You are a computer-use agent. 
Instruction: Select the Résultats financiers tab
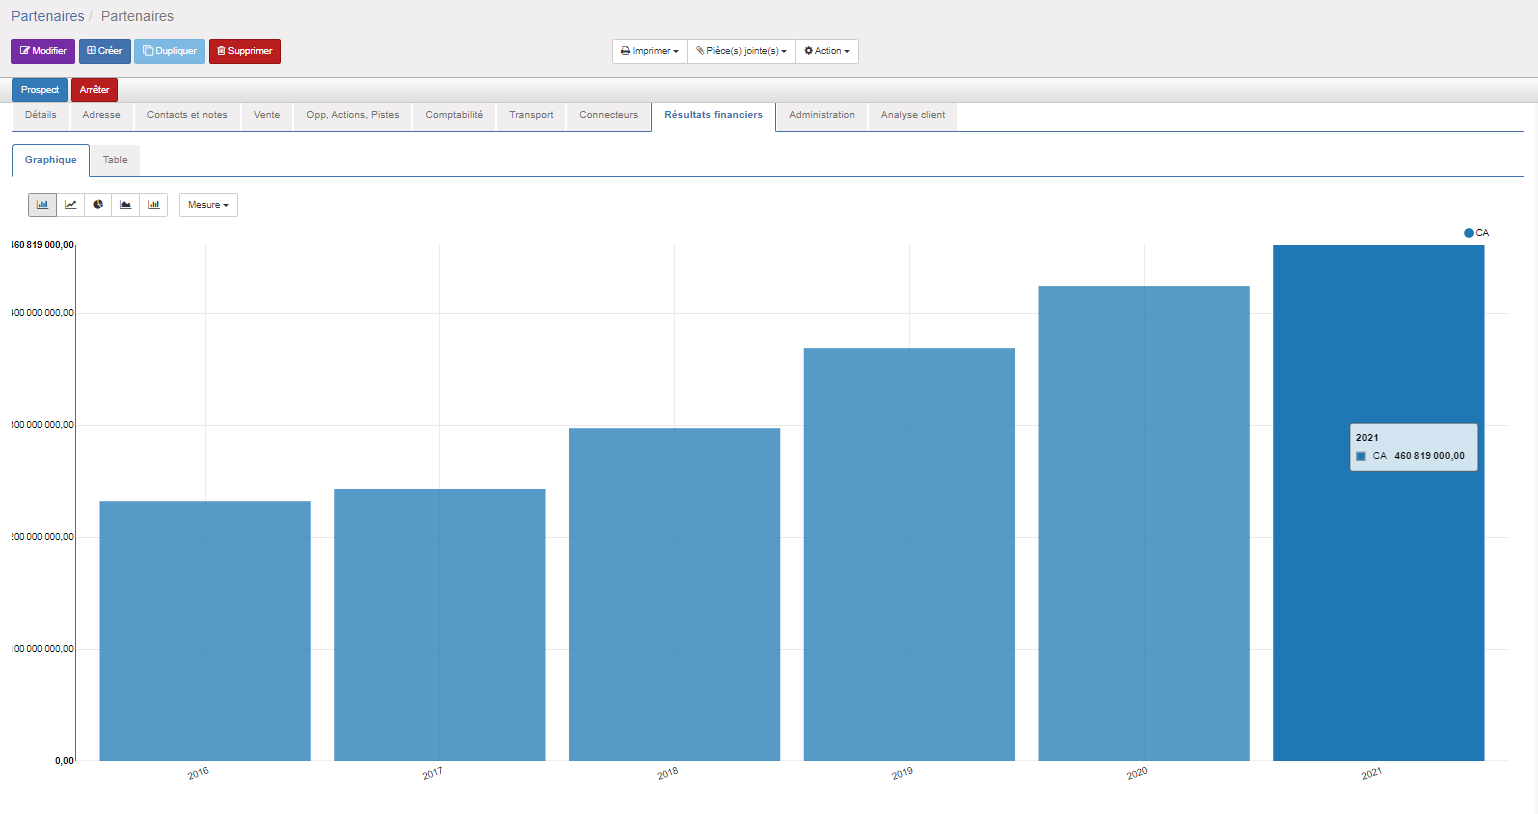[x=714, y=115]
